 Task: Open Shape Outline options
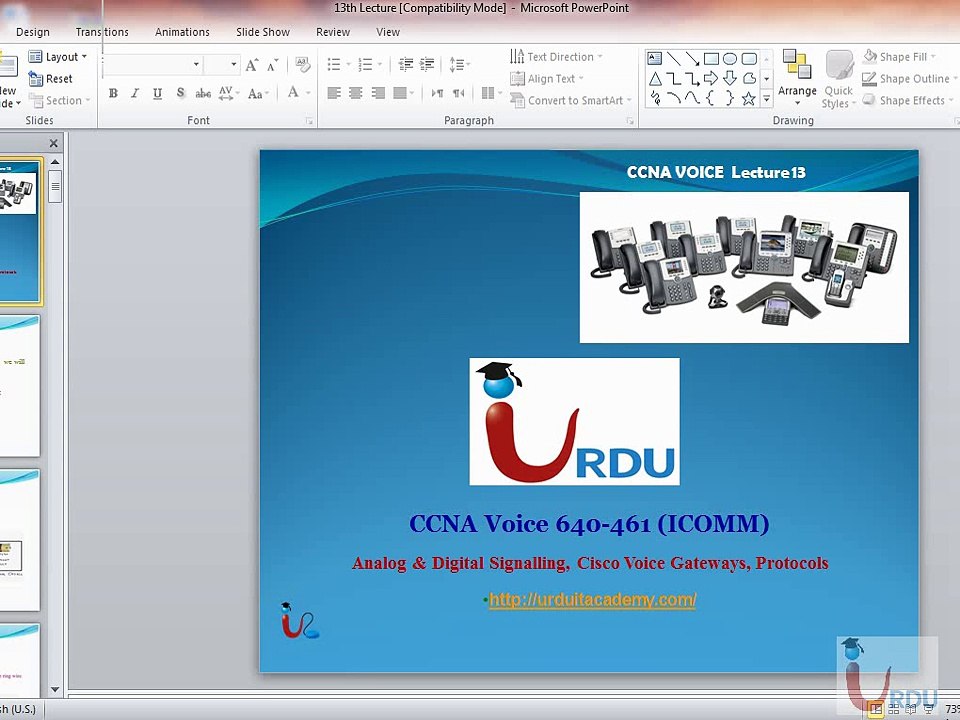909,79
